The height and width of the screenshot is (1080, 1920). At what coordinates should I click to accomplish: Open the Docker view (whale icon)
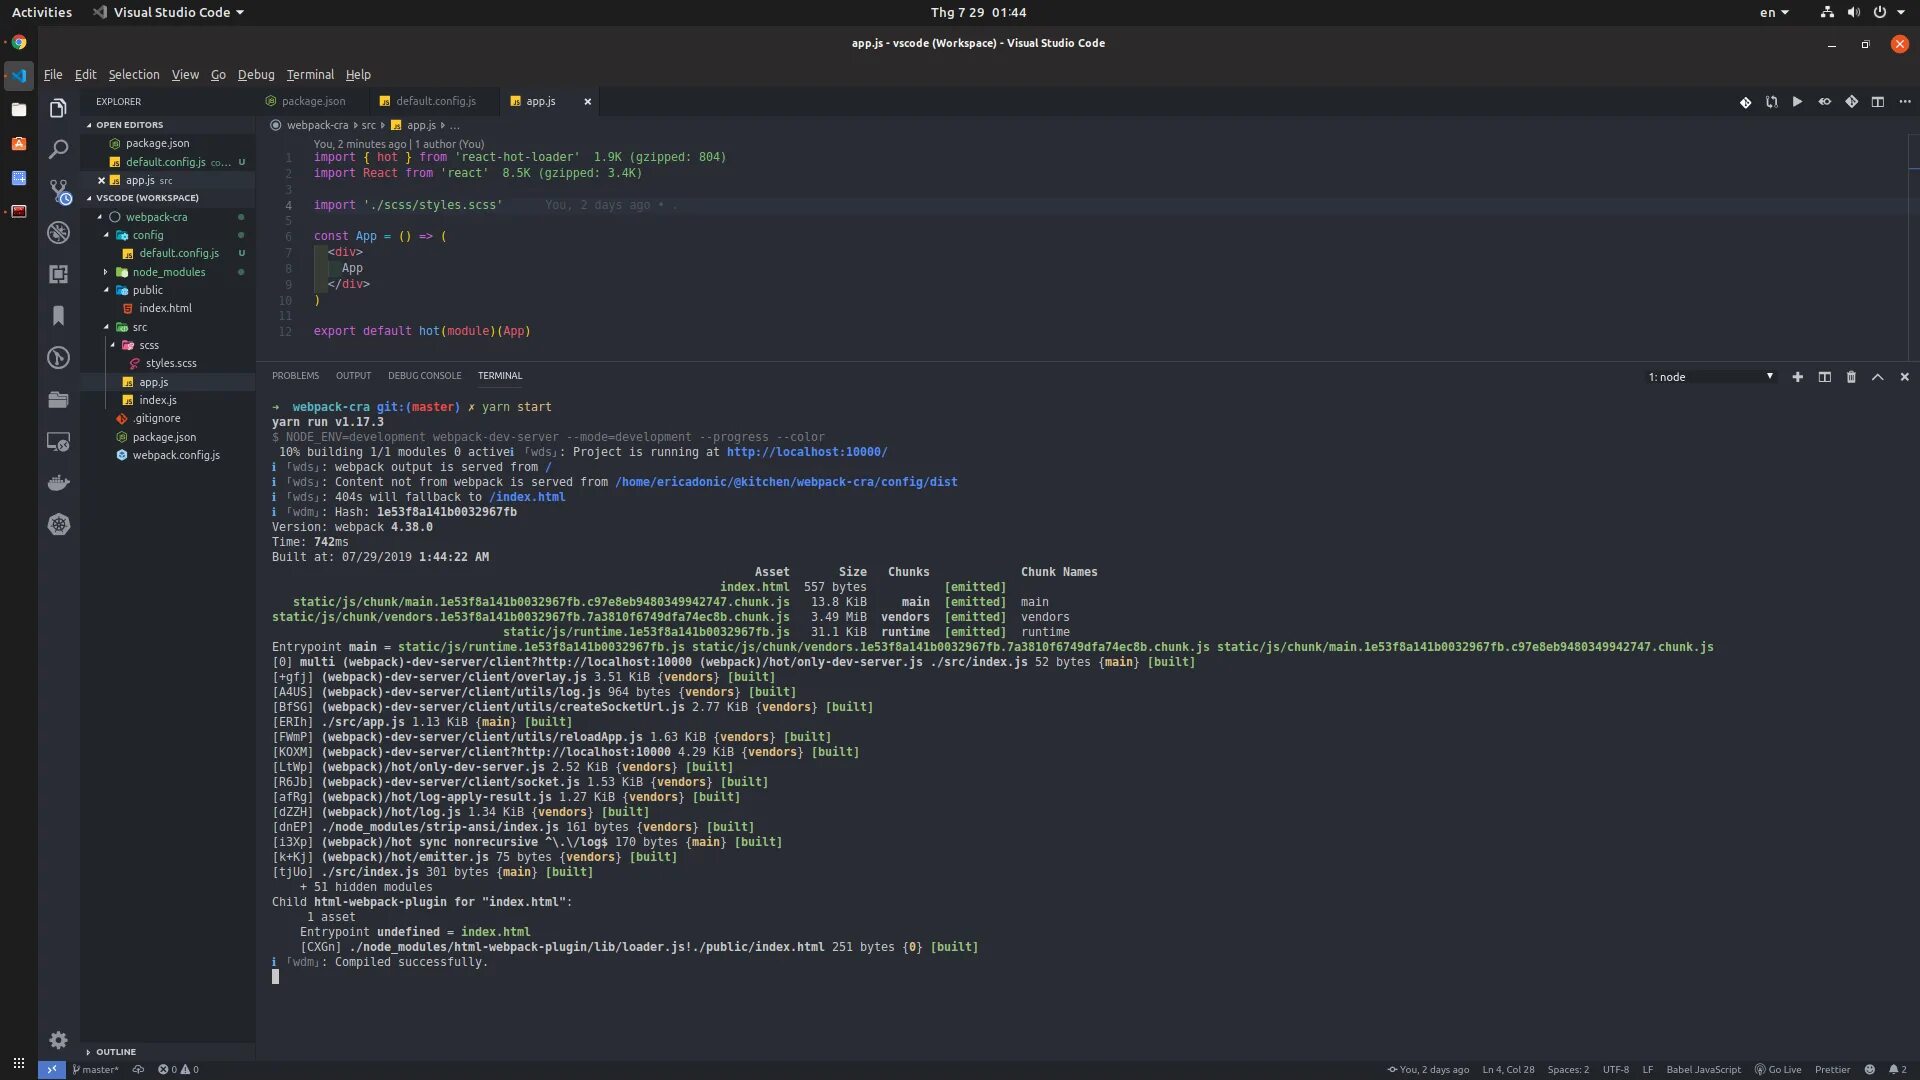click(58, 483)
